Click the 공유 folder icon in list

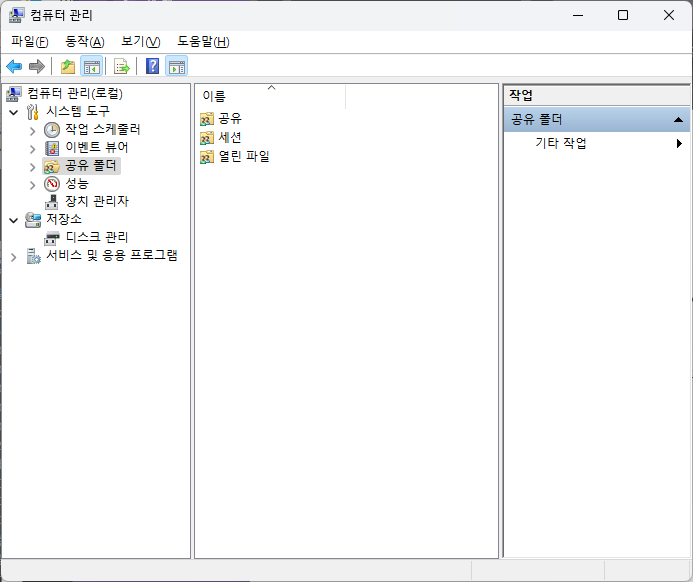coord(207,119)
